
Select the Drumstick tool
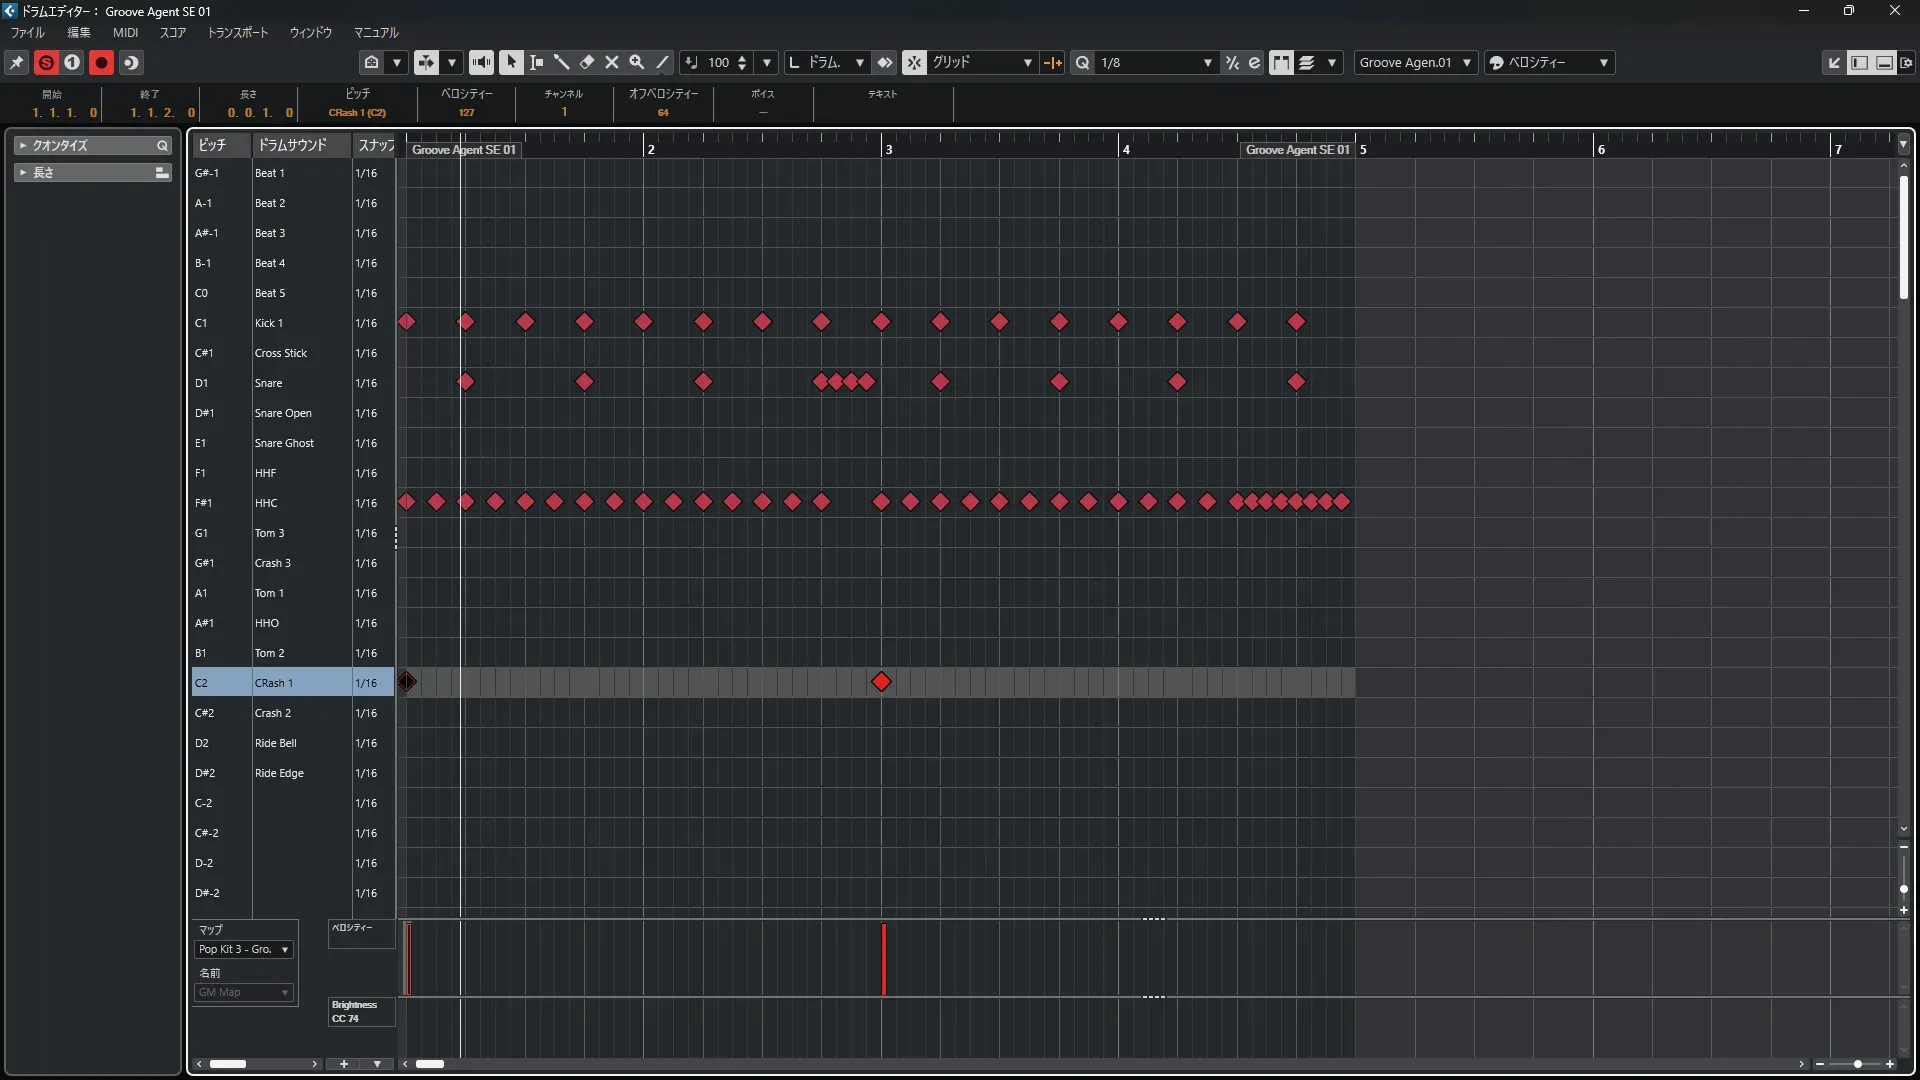click(561, 62)
